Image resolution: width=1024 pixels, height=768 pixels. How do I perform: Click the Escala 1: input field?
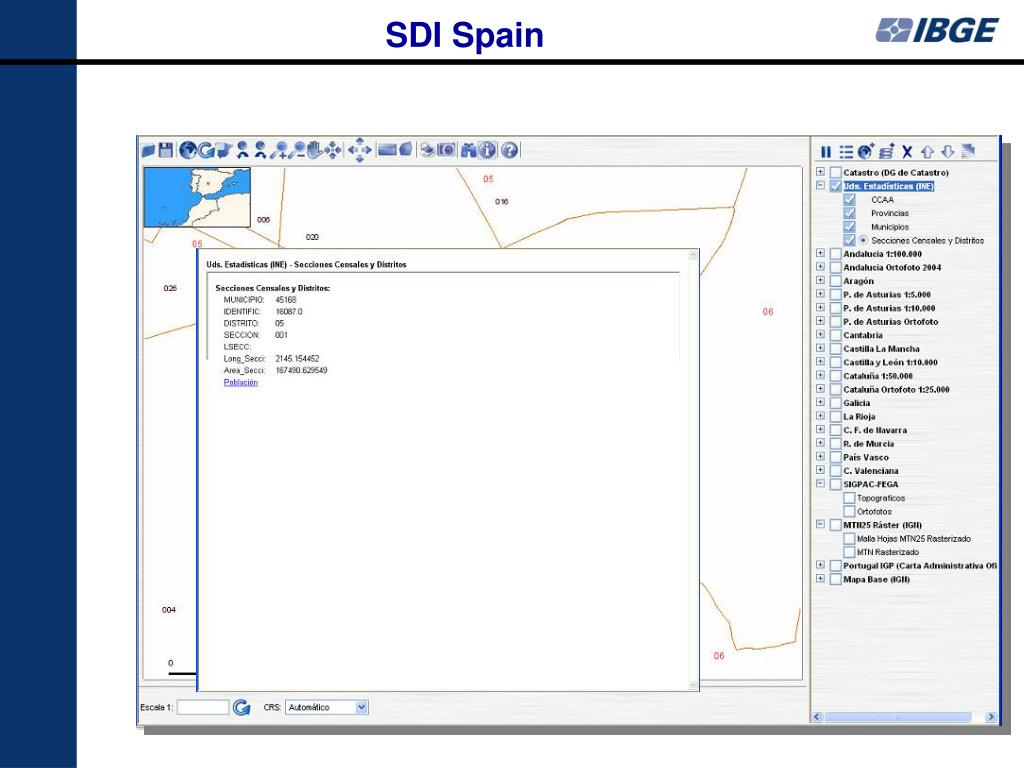pyautogui.click(x=203, y=707)
